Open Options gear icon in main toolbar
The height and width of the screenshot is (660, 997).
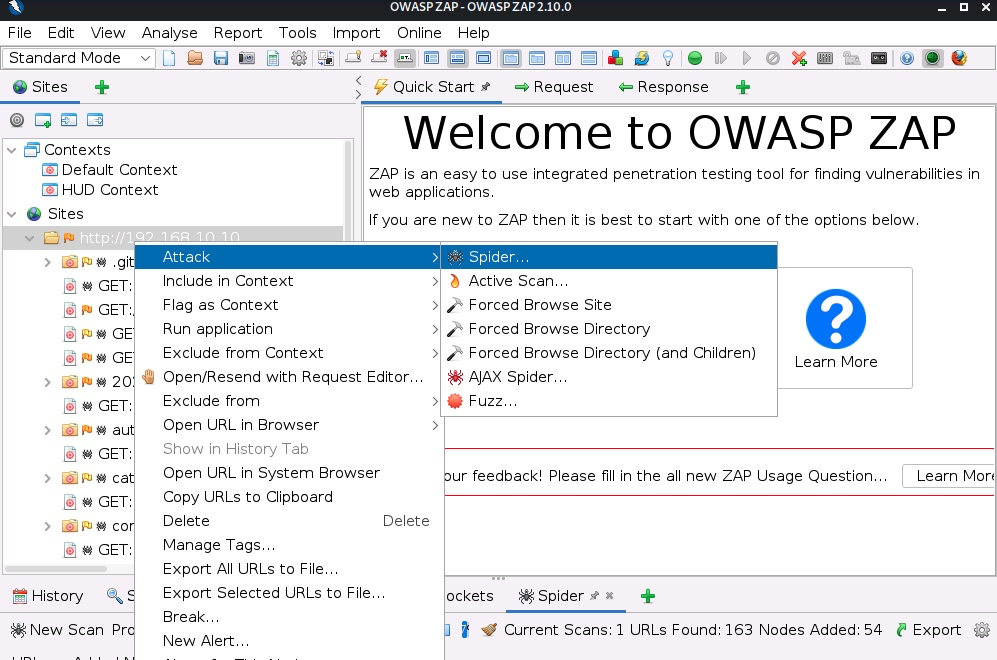tap(299, 58)
